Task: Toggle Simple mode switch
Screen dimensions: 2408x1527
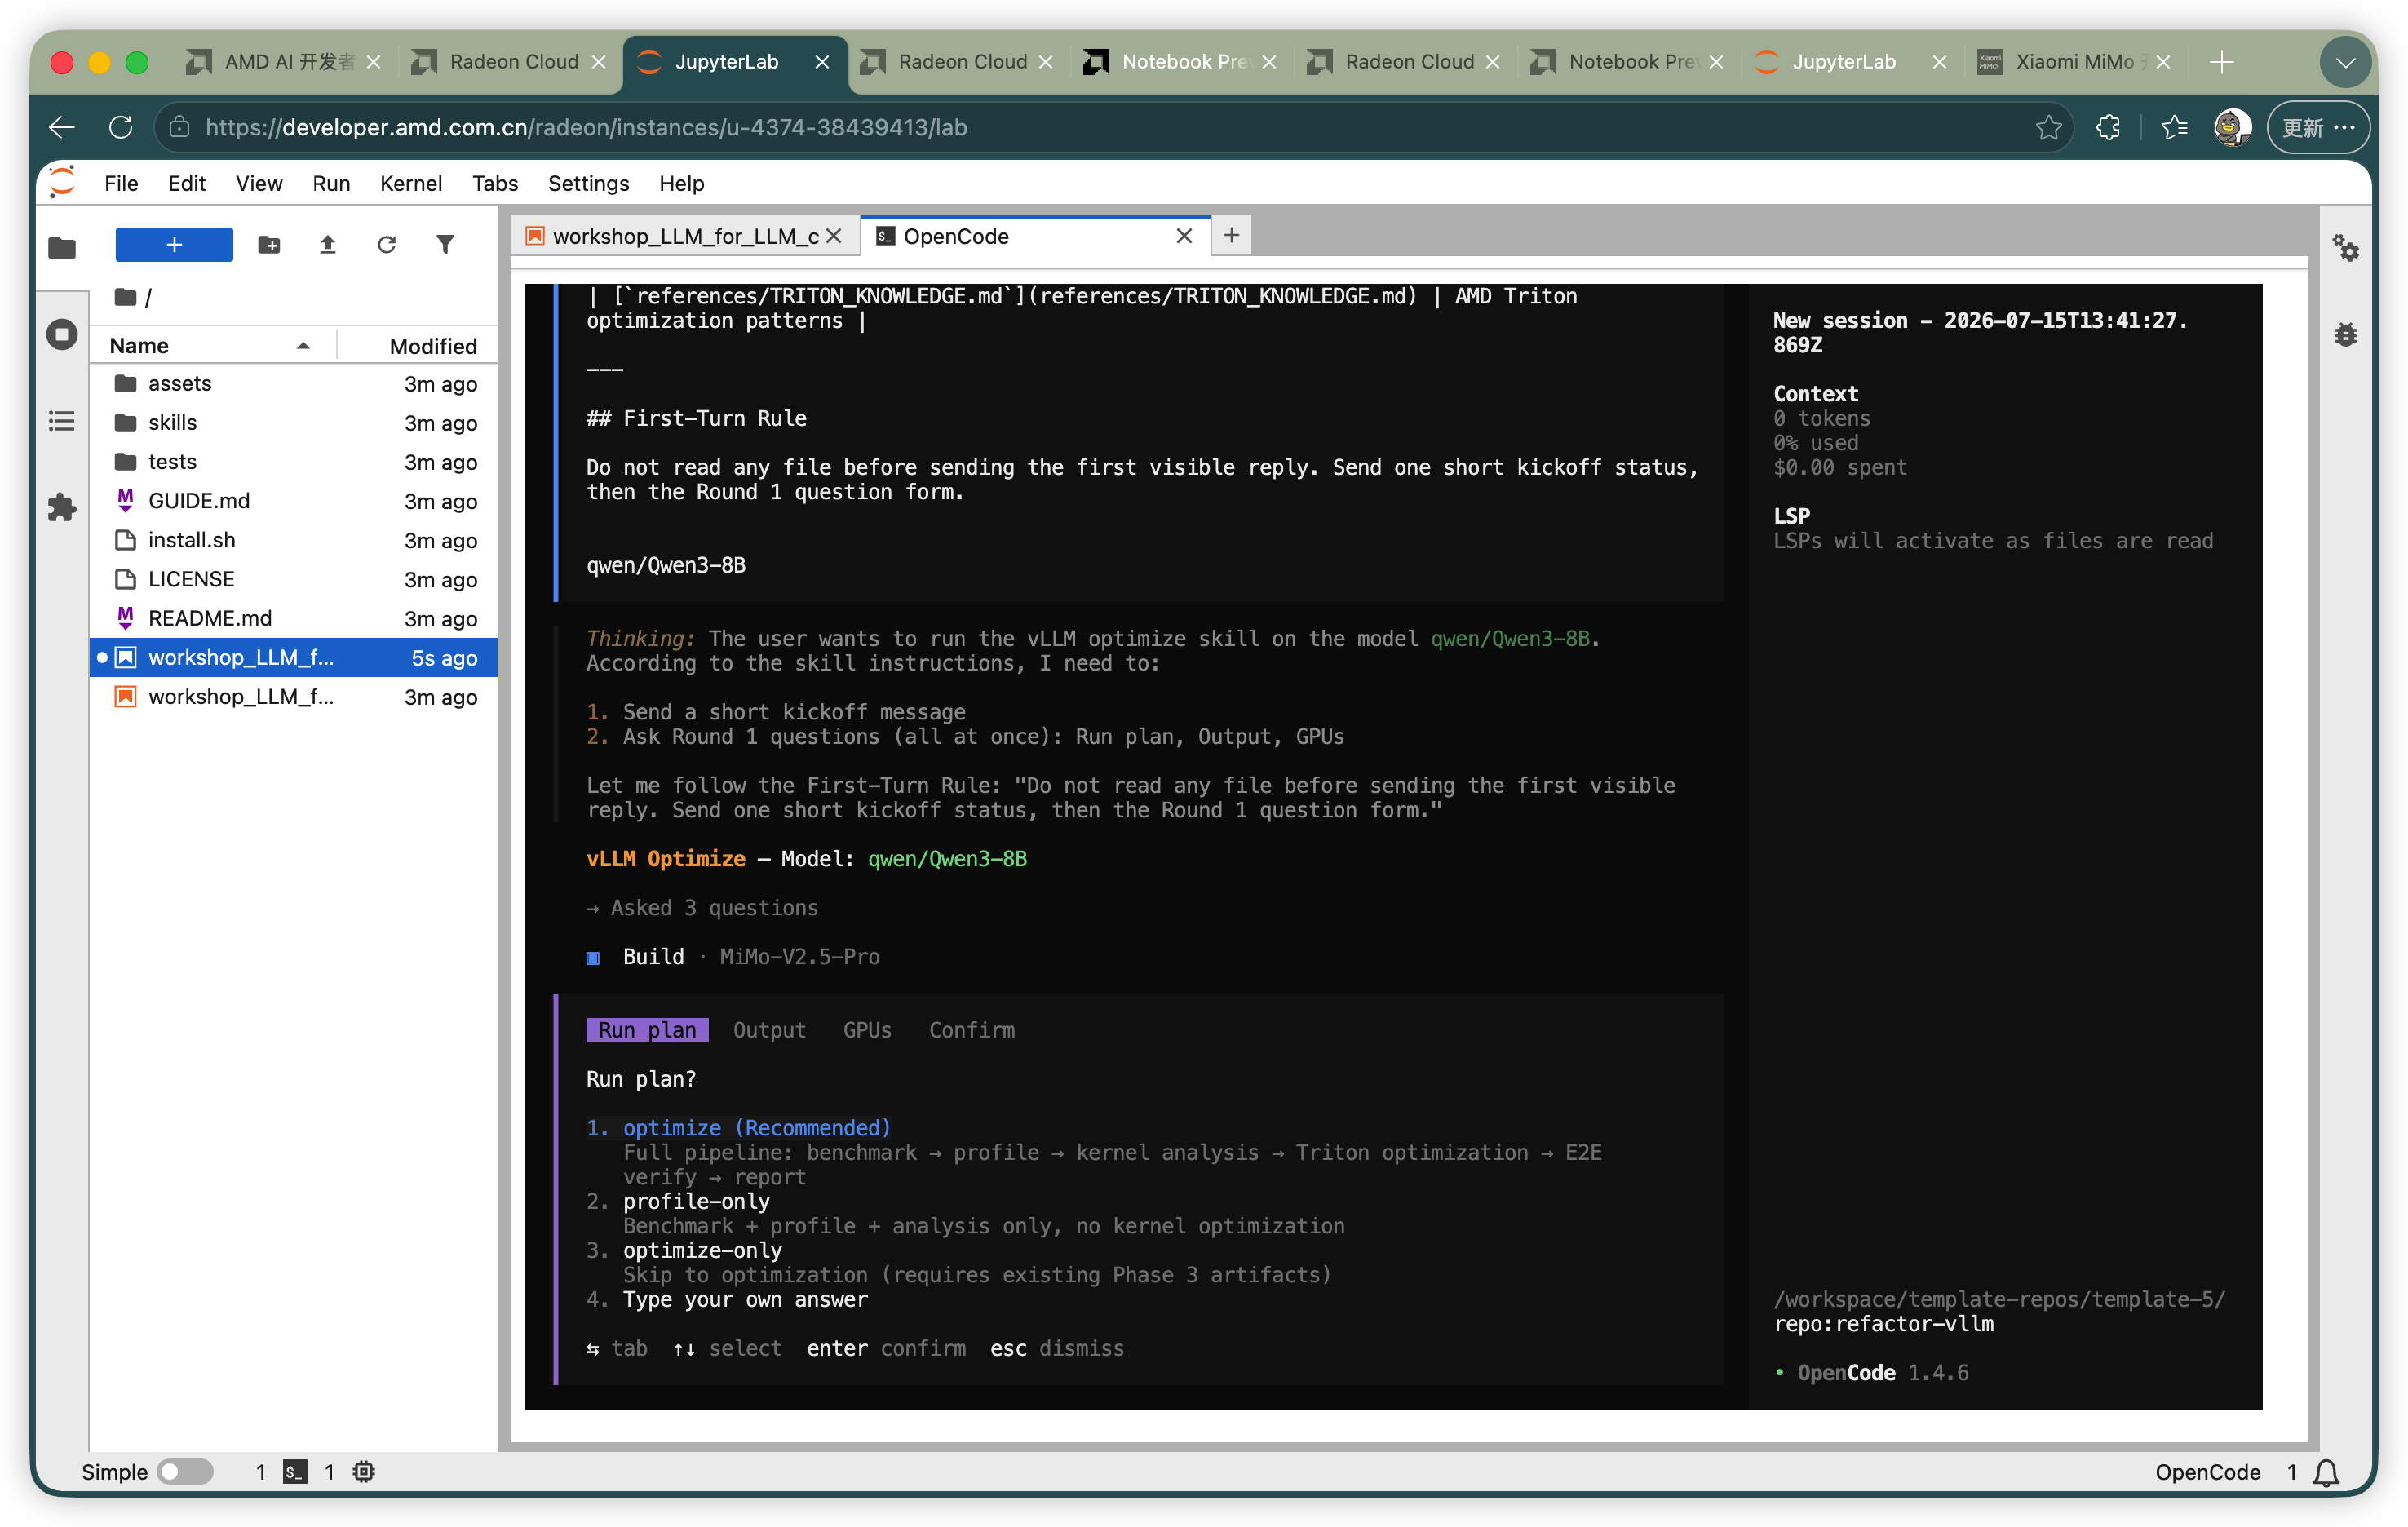Action: 186,1471
